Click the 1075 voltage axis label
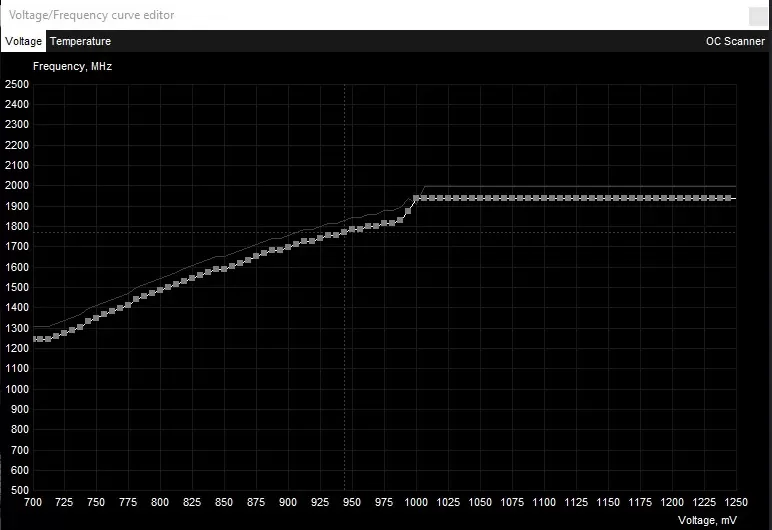The width and height of the screenshot is (772, 530). pos(512,502)
